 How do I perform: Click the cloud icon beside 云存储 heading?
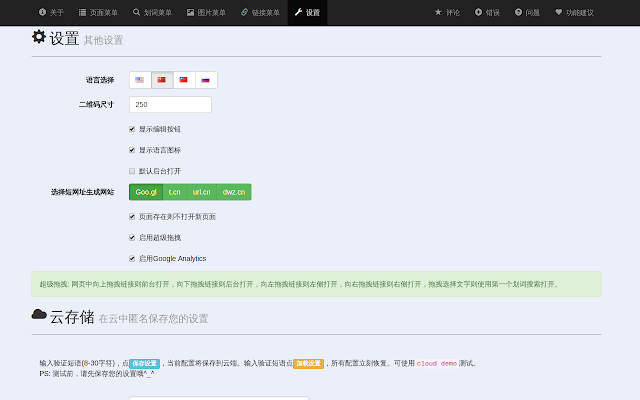pyautogui.click(x=39, y=314)
